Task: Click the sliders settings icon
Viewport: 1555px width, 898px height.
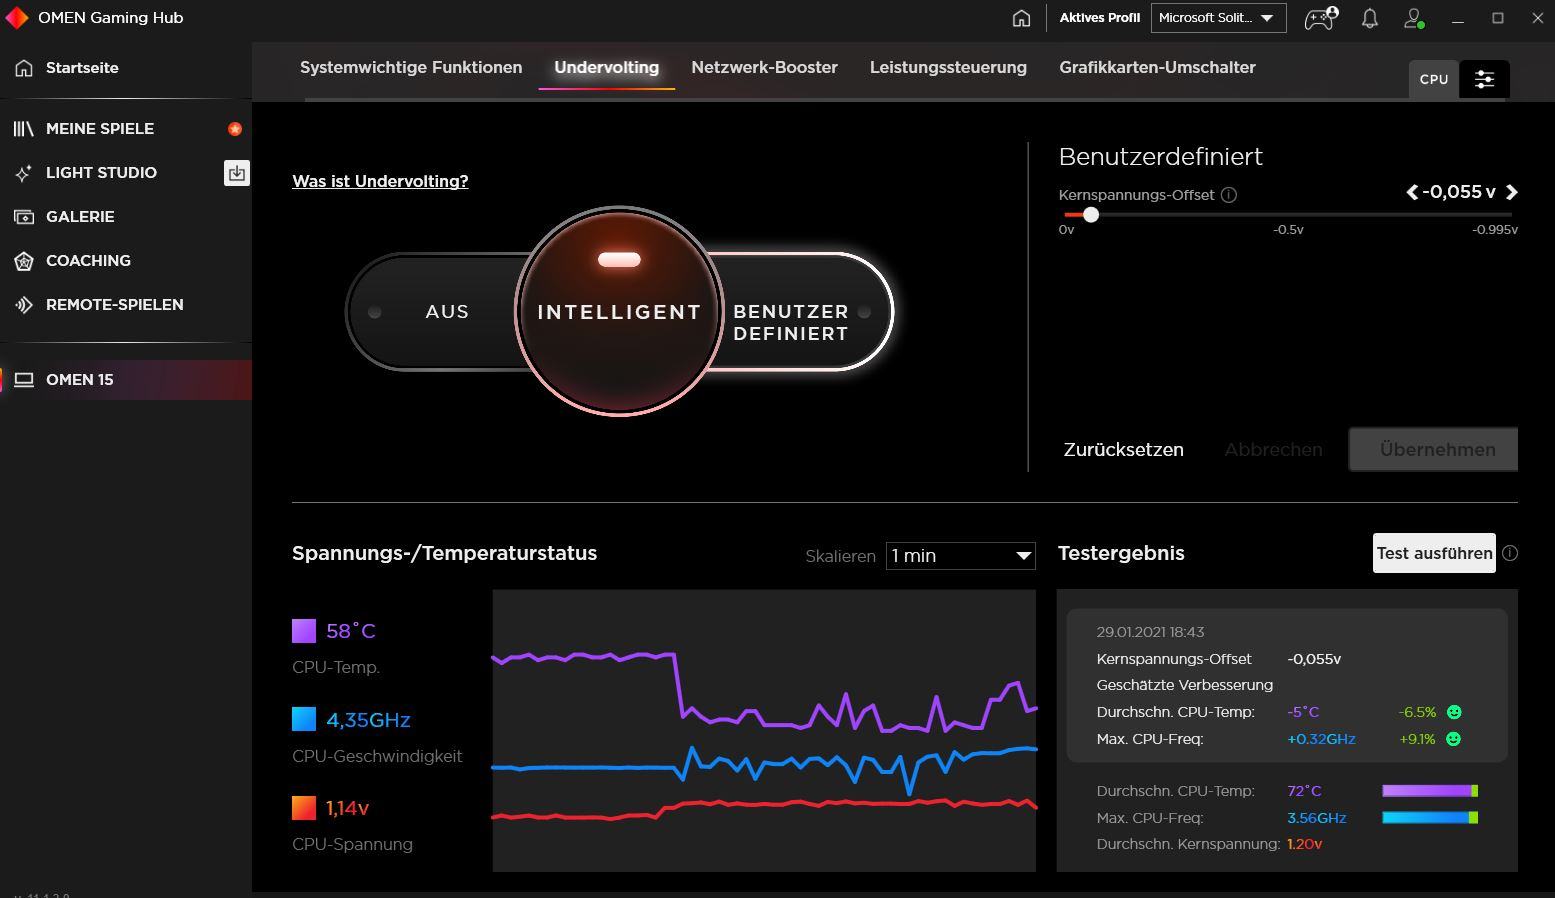Action: [x=1484, y=79]
